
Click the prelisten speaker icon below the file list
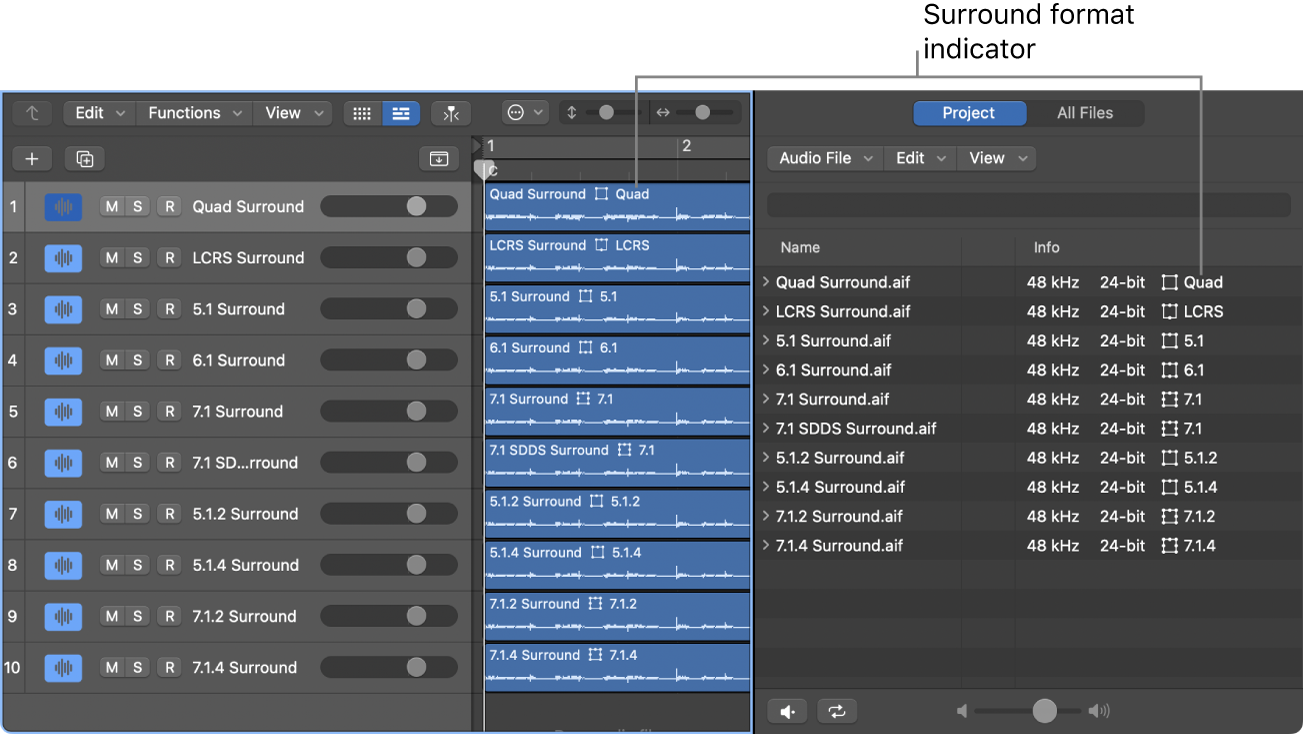[787, 710]
